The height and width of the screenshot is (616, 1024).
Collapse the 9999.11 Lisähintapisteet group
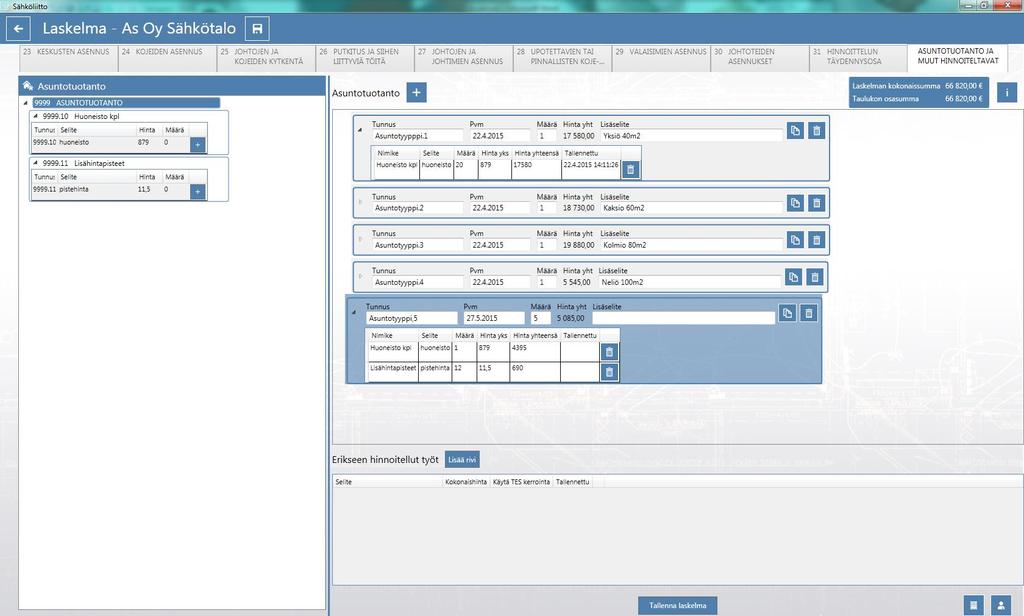pos(36,163)
